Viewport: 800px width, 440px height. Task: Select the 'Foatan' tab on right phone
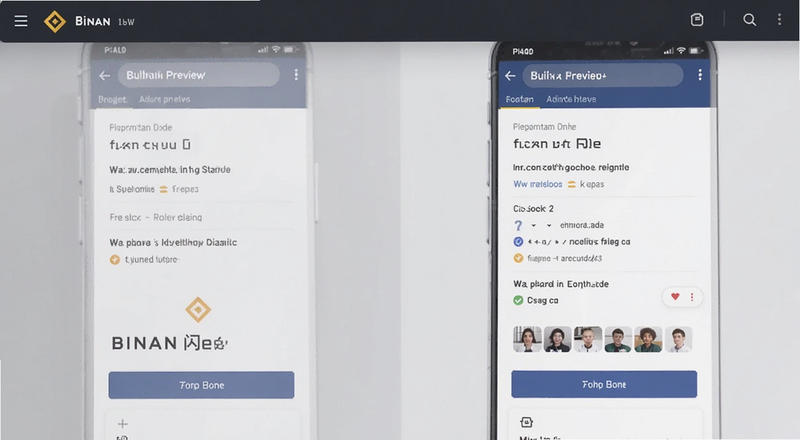pos(519,99)
